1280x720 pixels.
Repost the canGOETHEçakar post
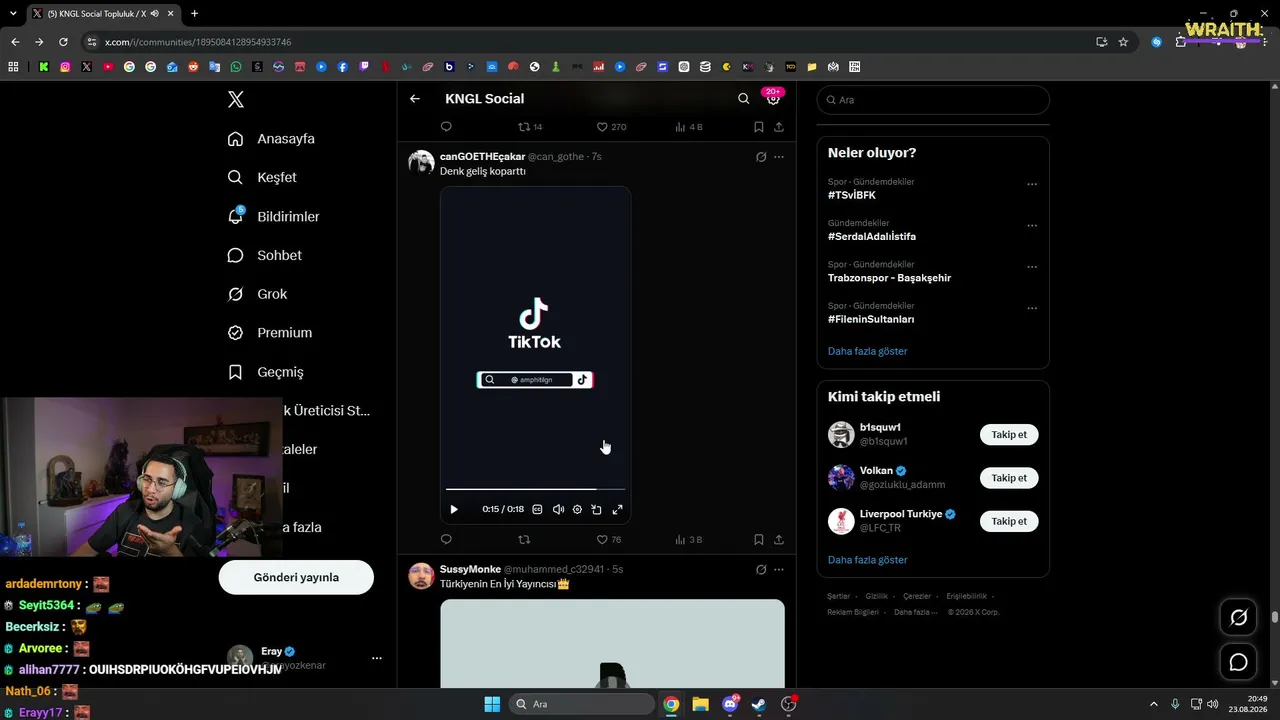coord(524,539)
